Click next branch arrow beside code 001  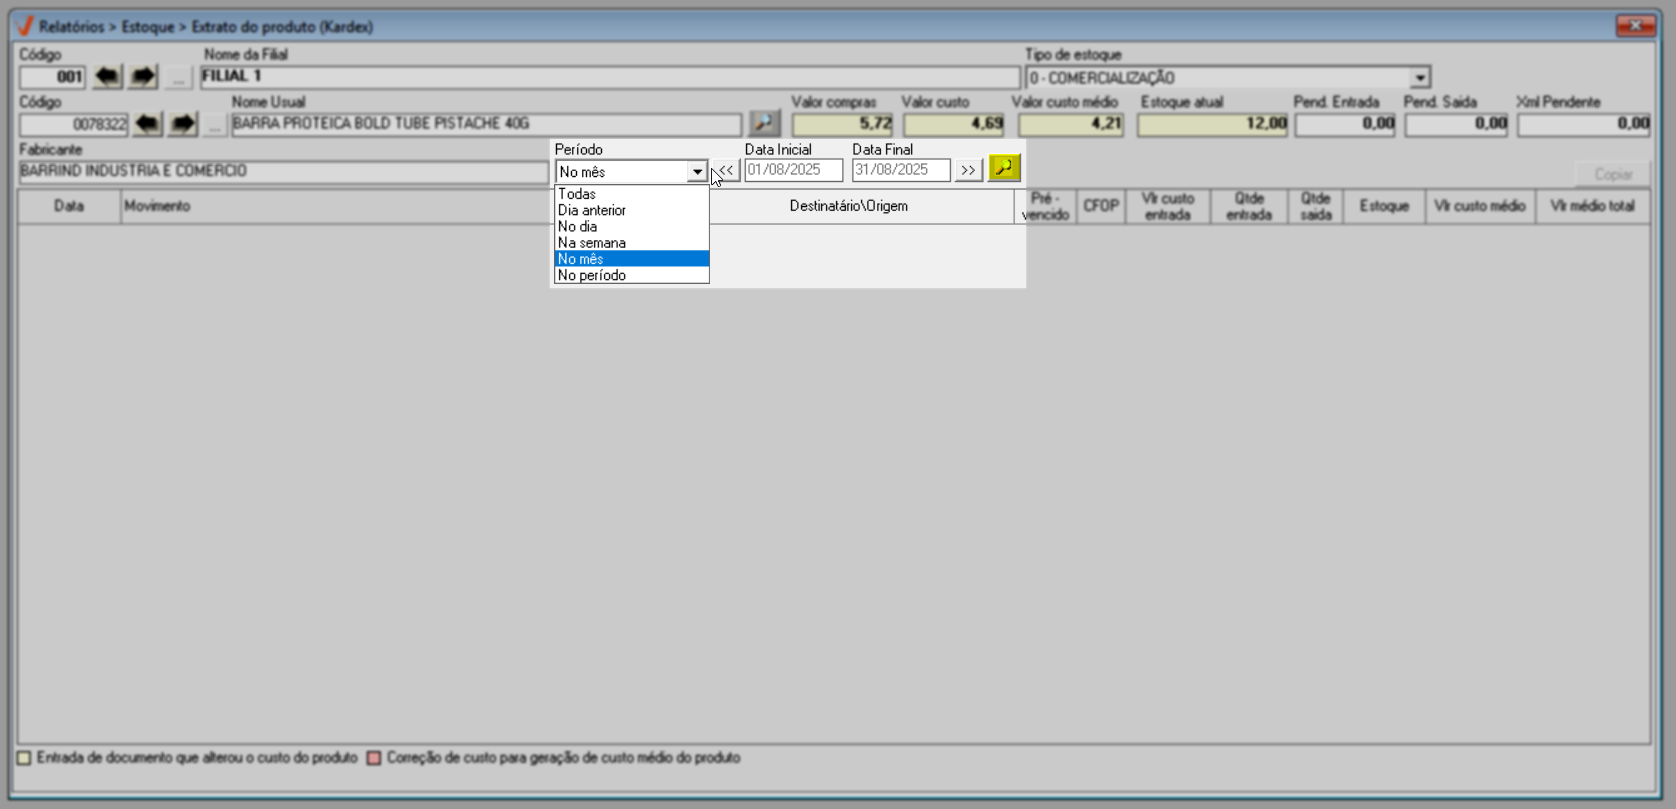[x=143, y=77]
